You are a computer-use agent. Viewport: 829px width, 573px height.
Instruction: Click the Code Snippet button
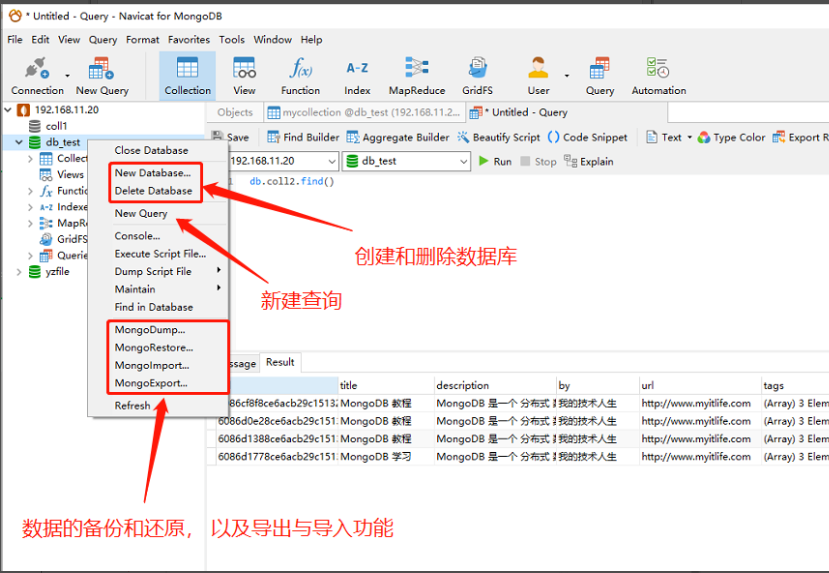coord(587,137)
